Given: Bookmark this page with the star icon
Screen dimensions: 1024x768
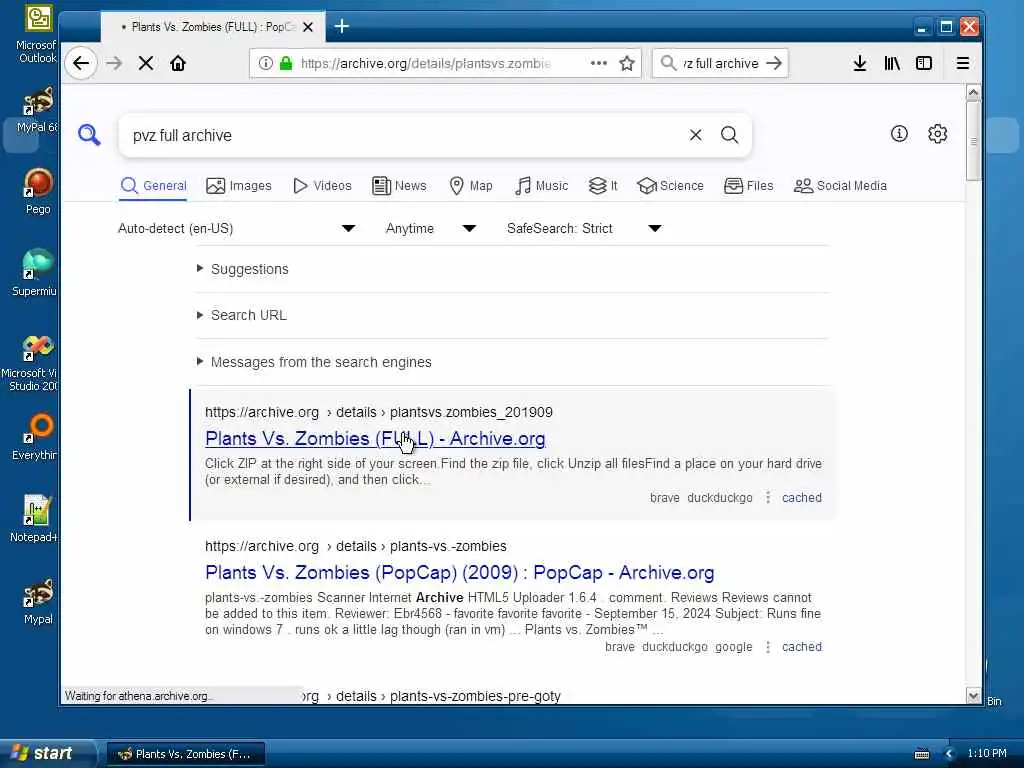Looking at the screenshot, I should [627, 63].
